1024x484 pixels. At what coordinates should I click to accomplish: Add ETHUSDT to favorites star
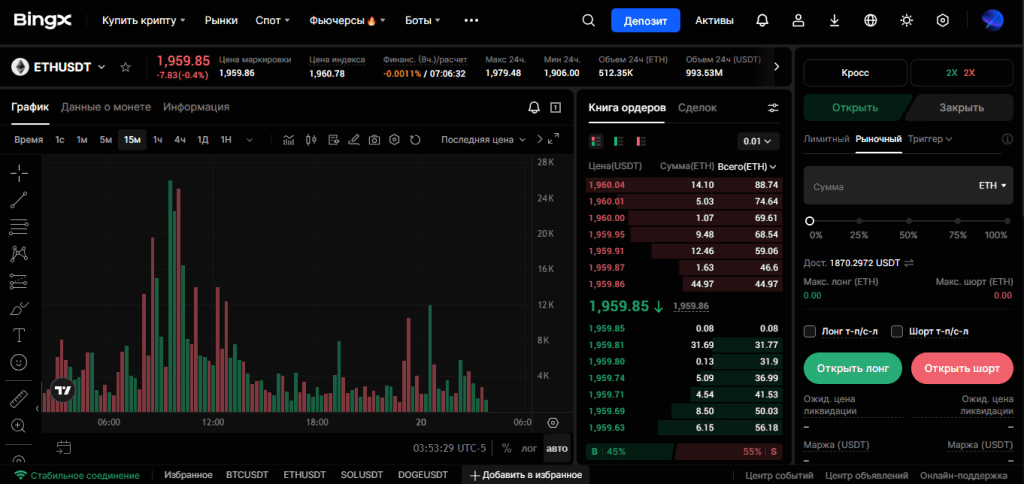pos(125,67)
